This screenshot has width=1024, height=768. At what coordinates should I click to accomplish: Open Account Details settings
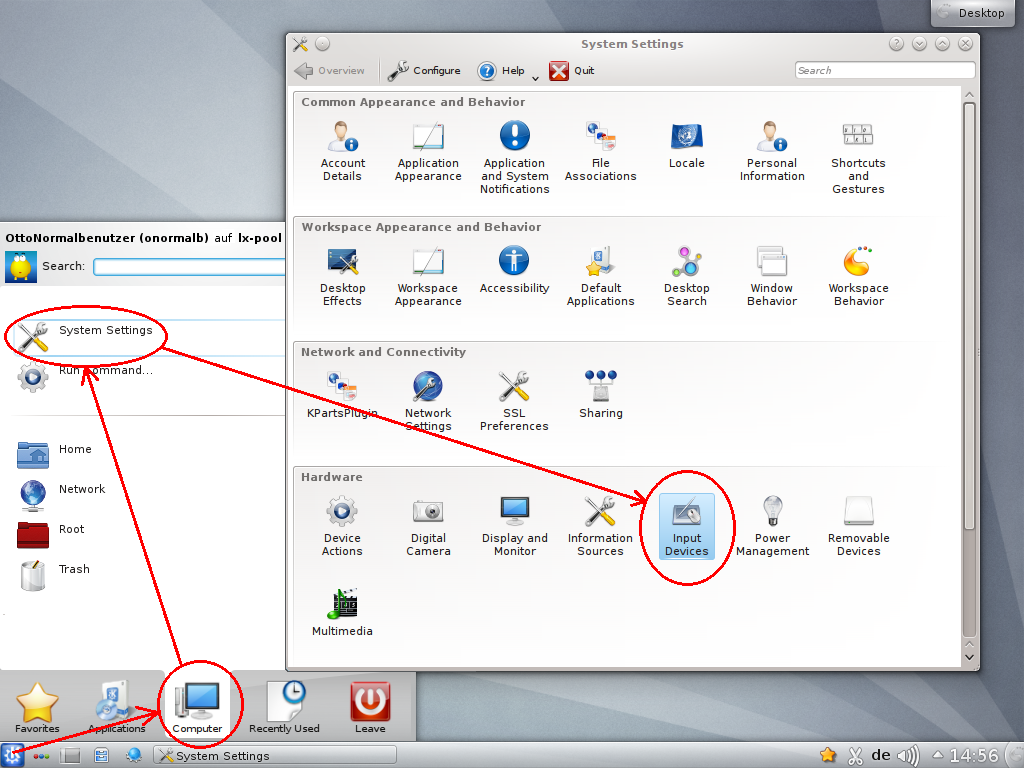[342, 152]
